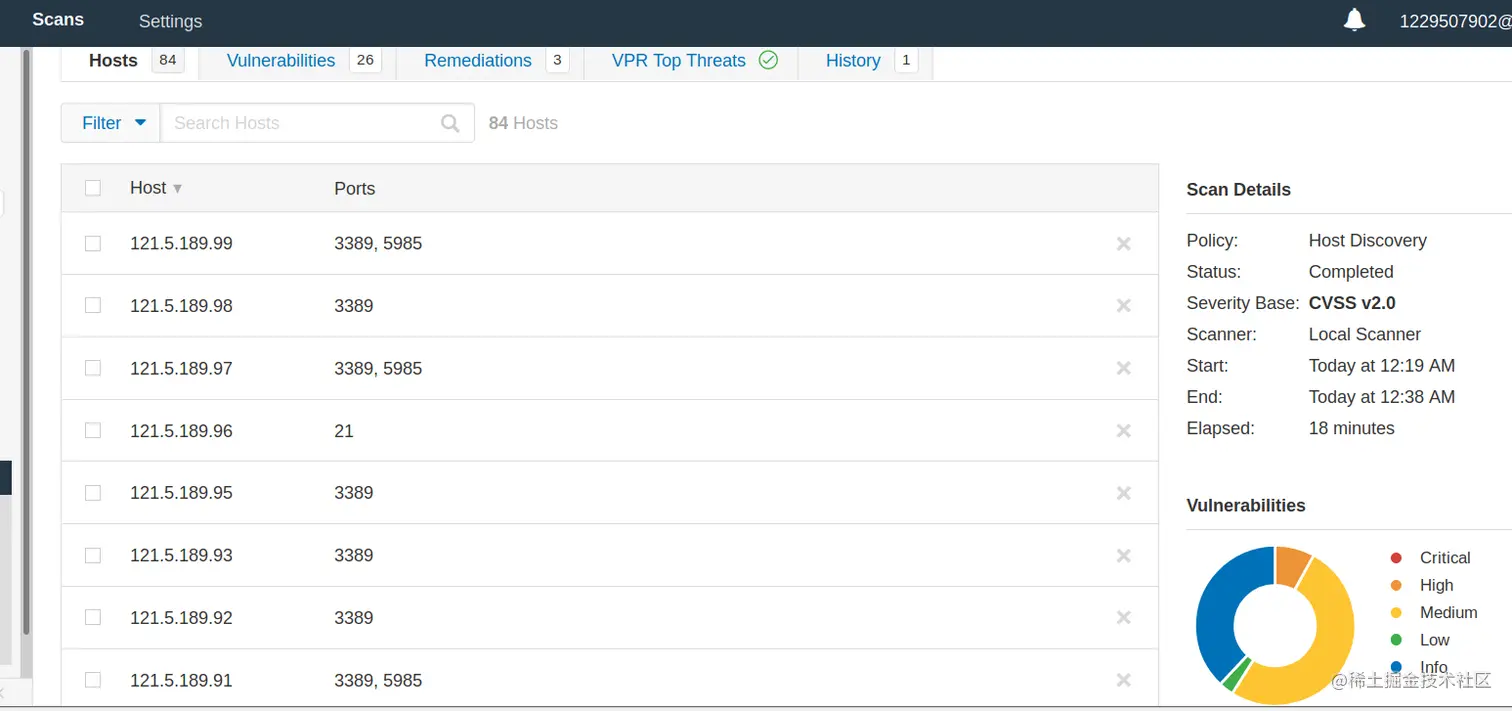Open the History tab

pos(866,61)
